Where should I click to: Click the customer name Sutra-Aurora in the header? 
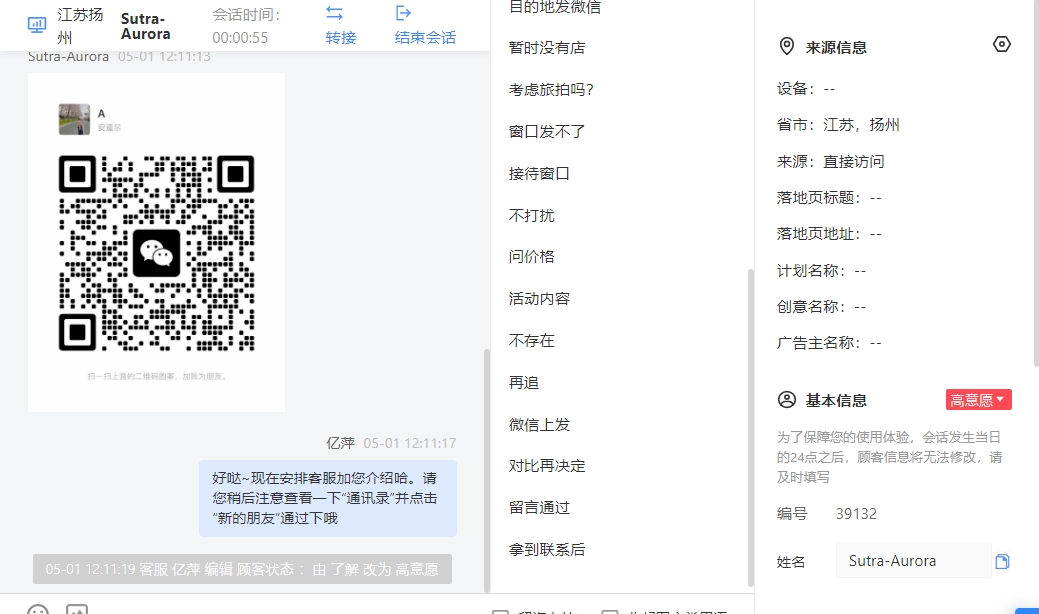(146, 26)
